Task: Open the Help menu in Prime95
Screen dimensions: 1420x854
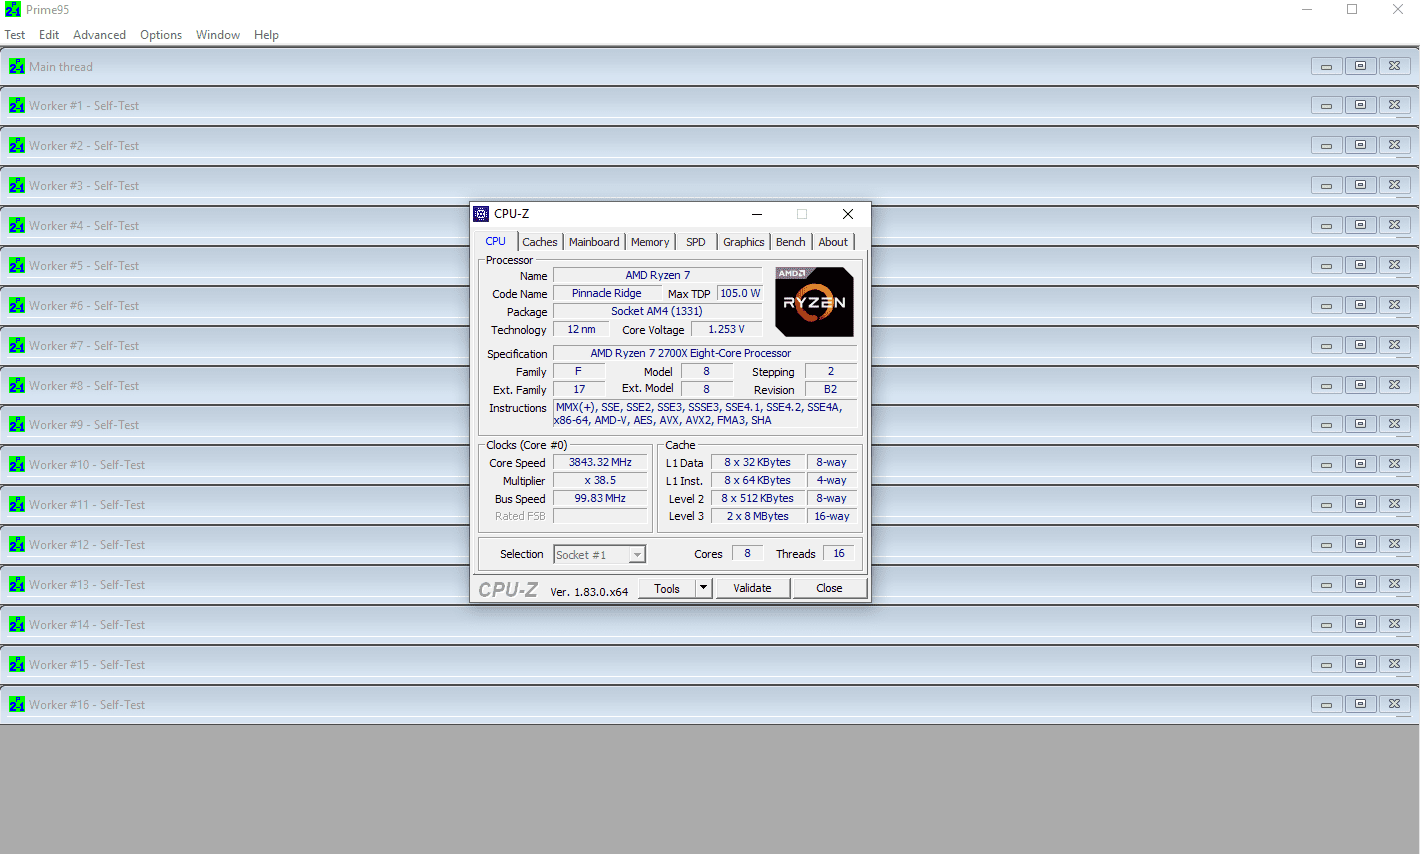Action: point(266,34)
